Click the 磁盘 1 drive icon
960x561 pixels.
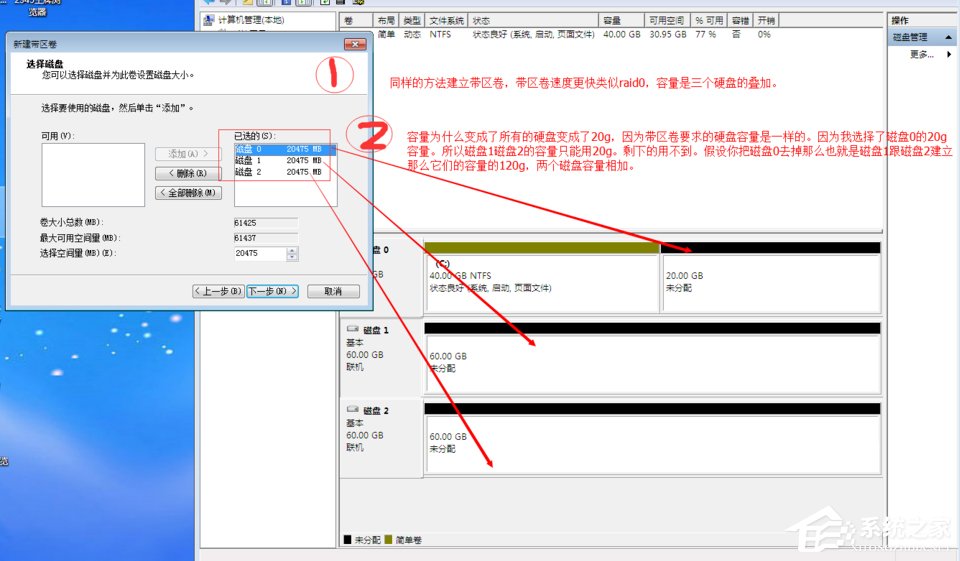coord(353,329)
